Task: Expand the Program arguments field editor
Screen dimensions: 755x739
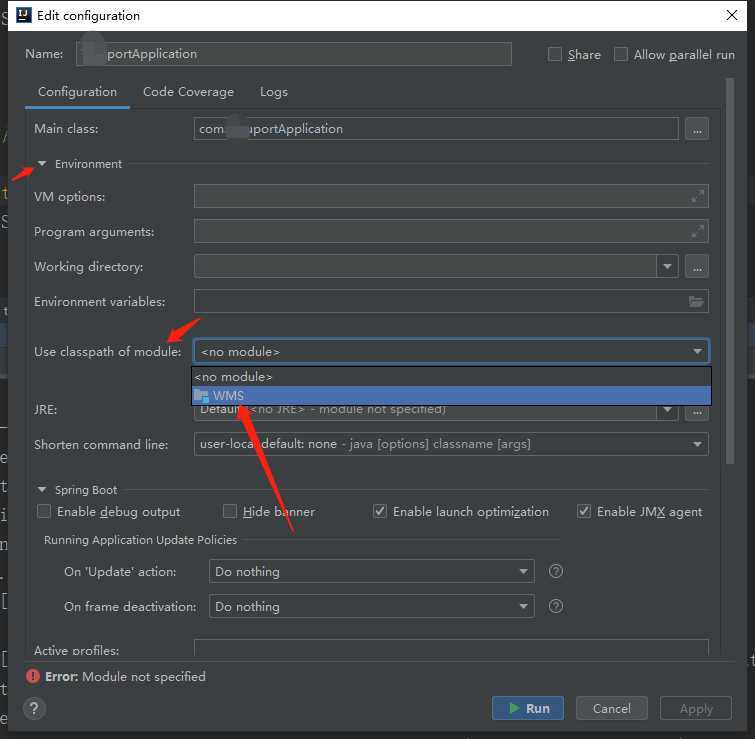Action: 697,232
